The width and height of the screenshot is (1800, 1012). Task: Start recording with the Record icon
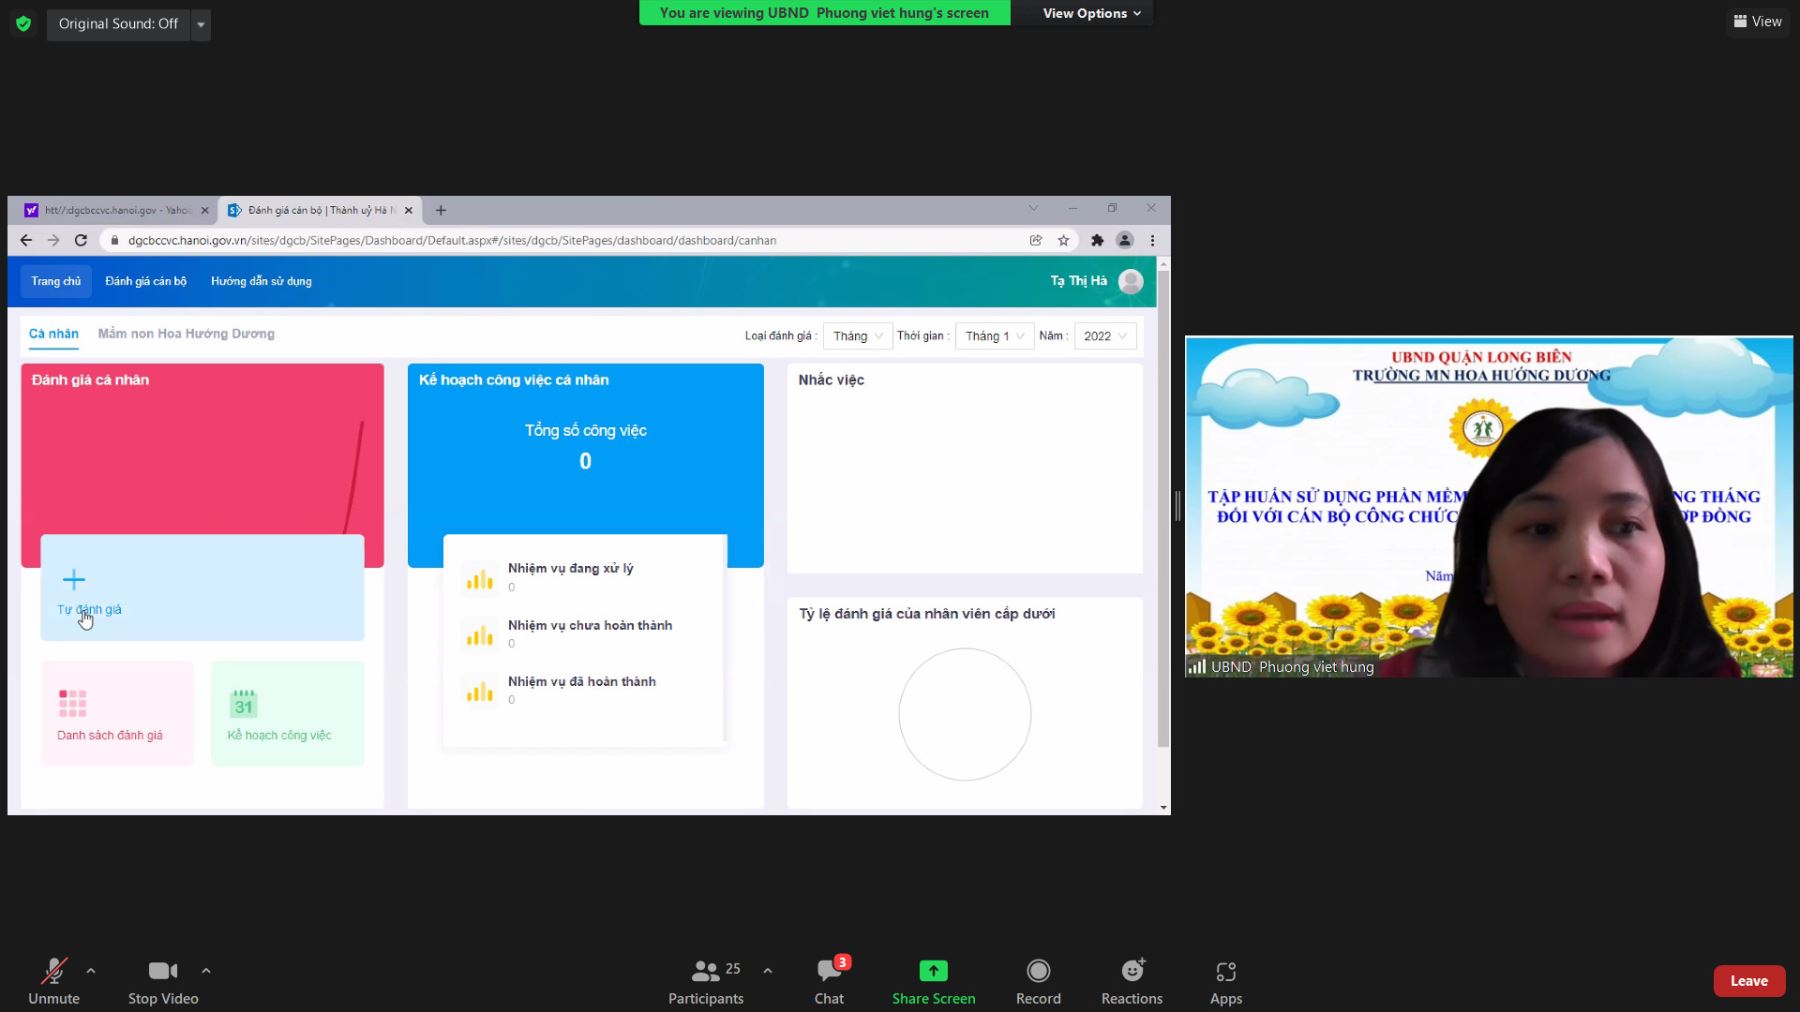tap(1038, 971)
